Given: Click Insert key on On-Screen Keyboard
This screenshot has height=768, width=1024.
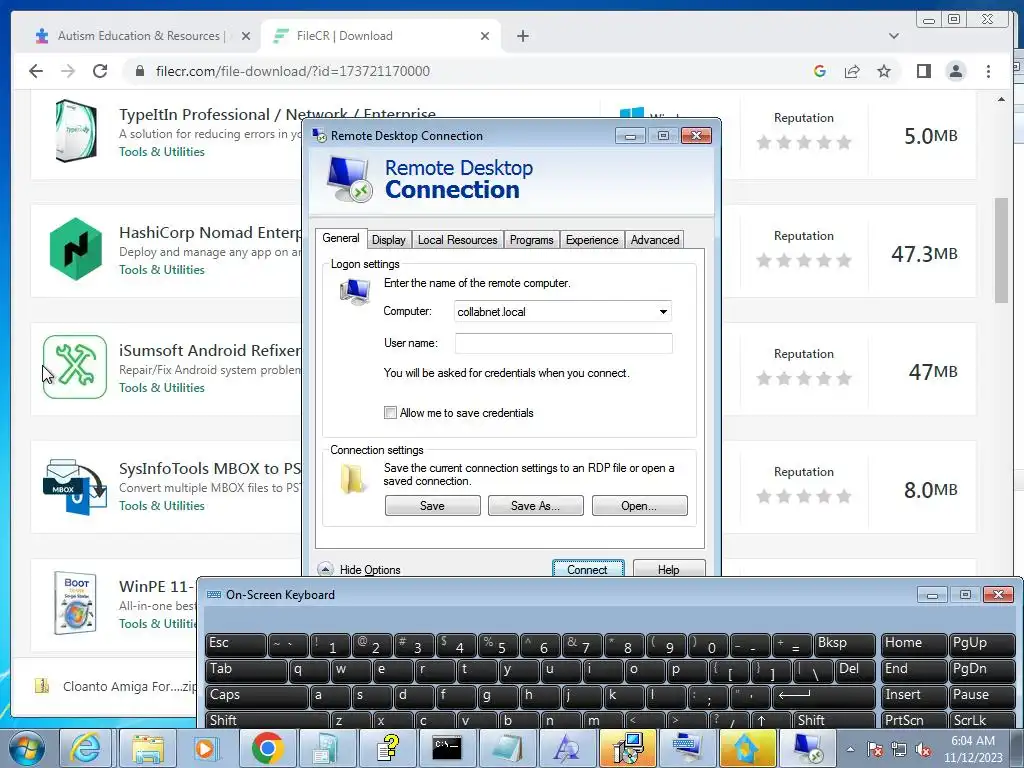Looking at the screenshot, I should 913,696.
